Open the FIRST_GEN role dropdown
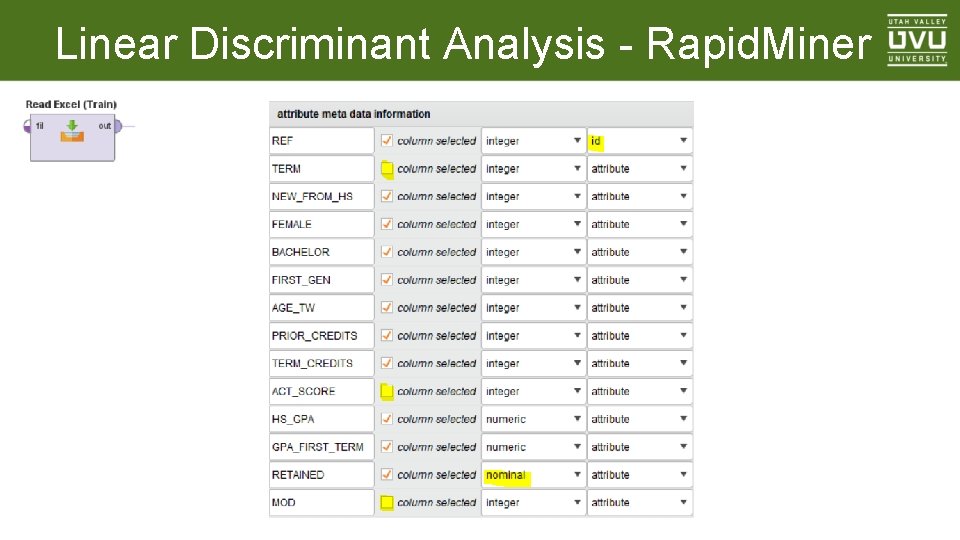This screenshot has width=960, height=540. point(640,280)
